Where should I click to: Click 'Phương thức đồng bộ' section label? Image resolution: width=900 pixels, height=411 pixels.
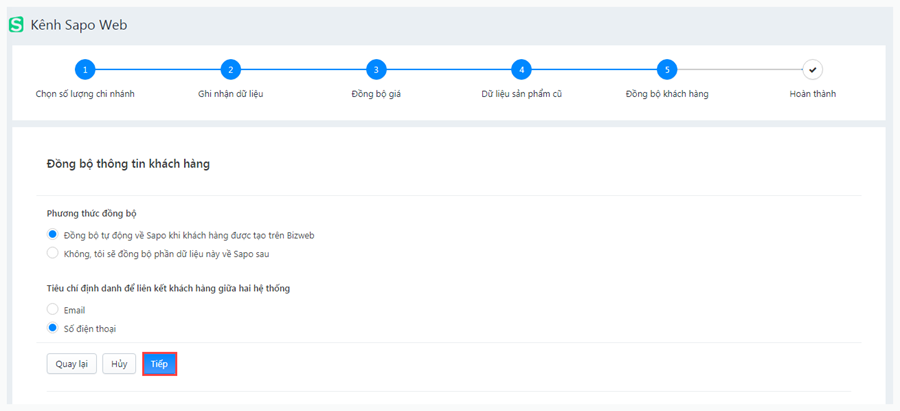pos(92,214)
